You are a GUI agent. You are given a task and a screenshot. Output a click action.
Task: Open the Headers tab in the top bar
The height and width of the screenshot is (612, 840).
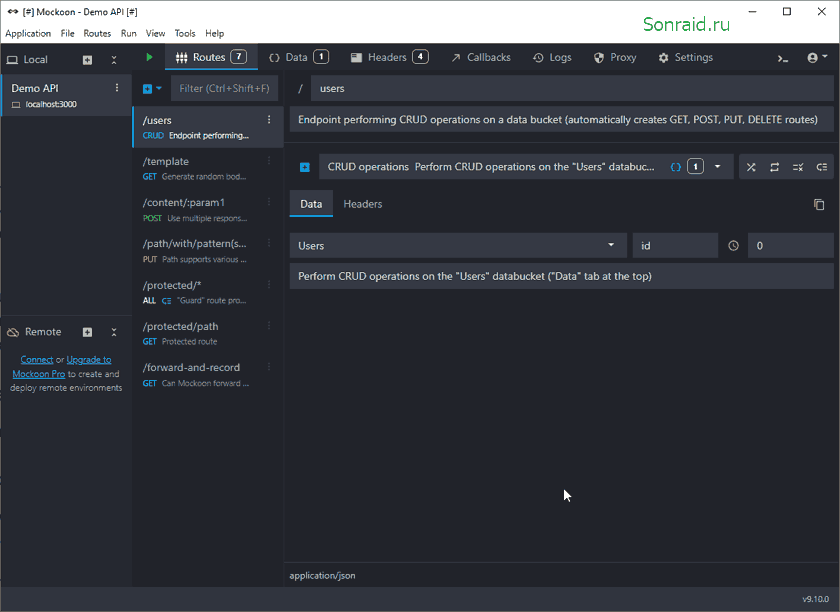pos(389,57)
